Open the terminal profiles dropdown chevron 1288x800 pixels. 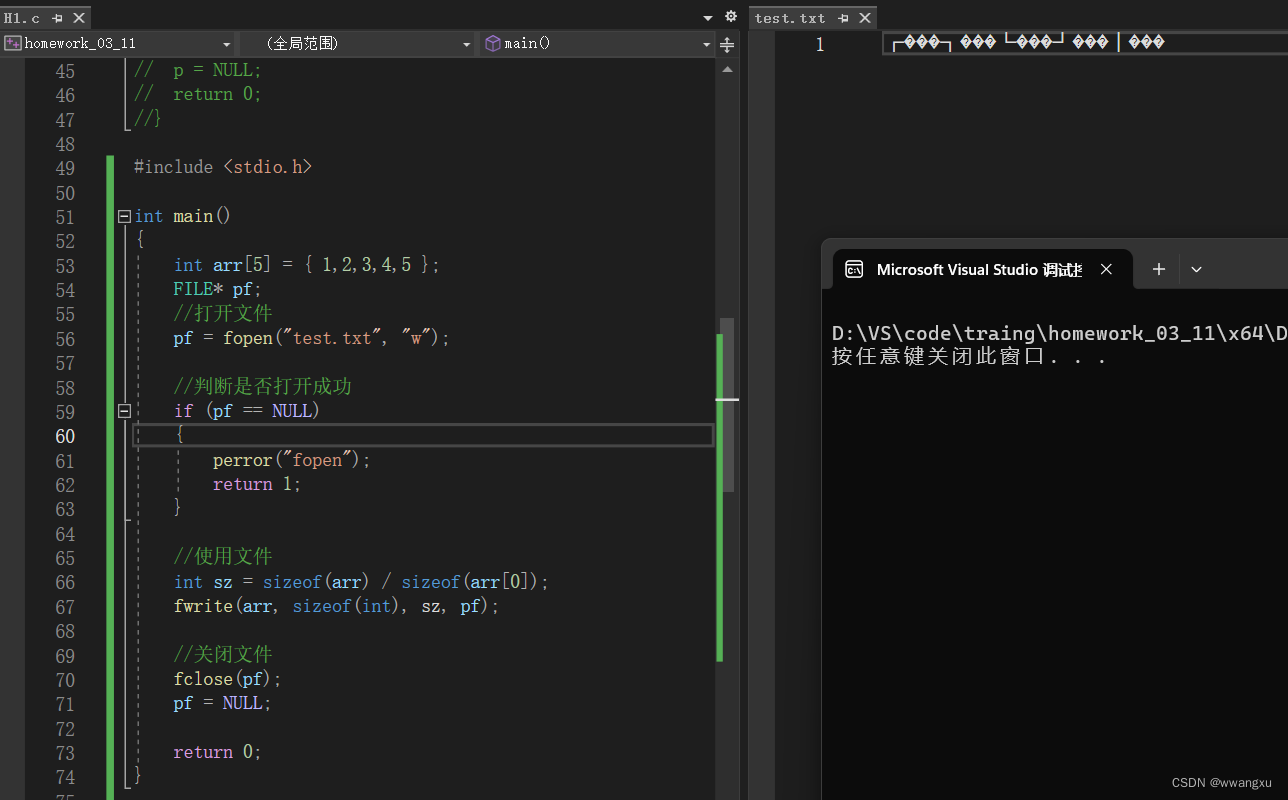click(1196, 269)
